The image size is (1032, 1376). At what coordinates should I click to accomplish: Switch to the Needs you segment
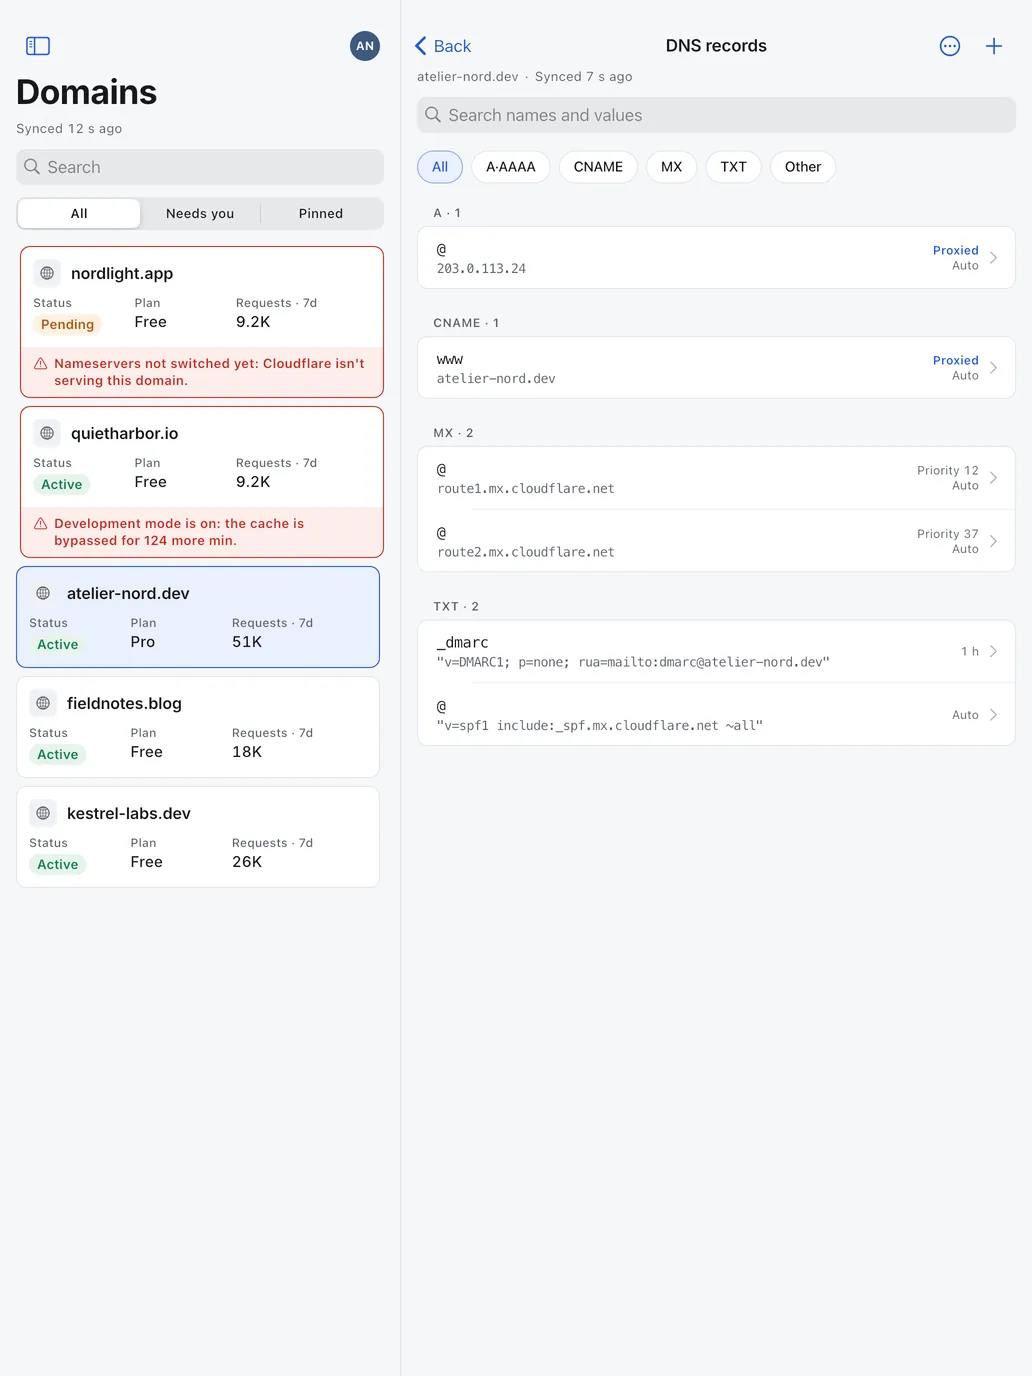pos(200,213)
